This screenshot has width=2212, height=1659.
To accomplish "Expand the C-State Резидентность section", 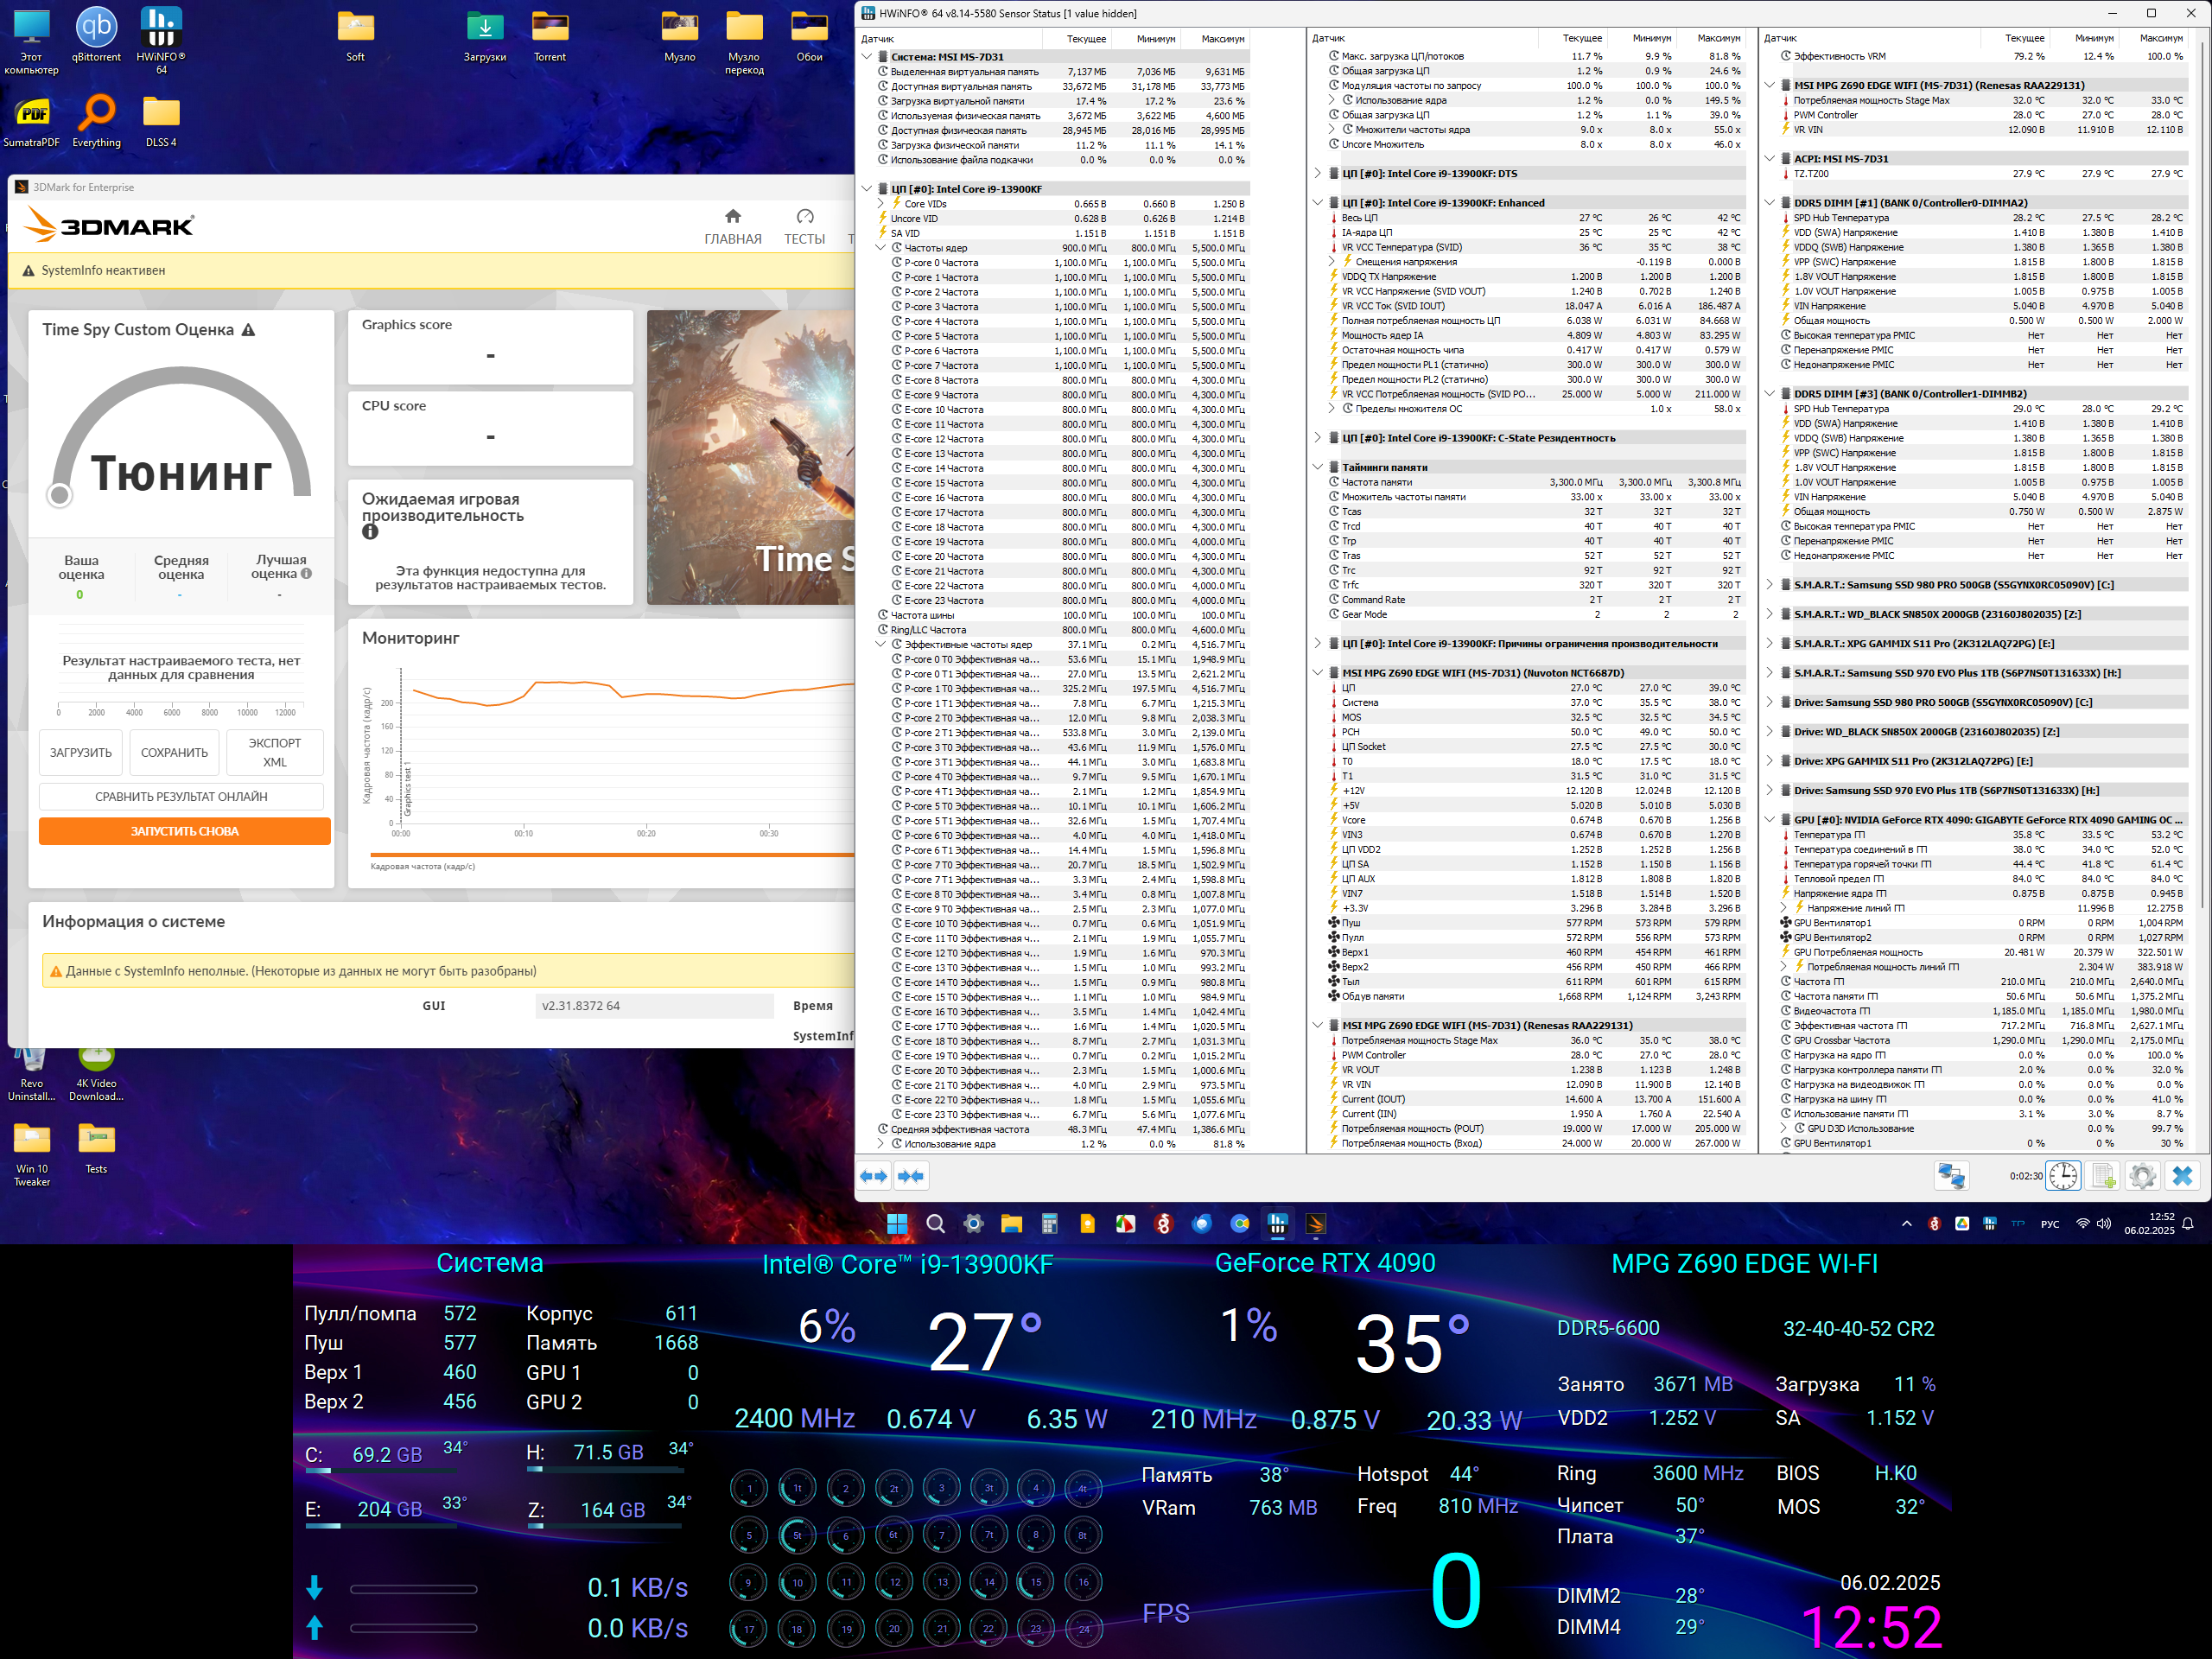I will coord(1317,438).
